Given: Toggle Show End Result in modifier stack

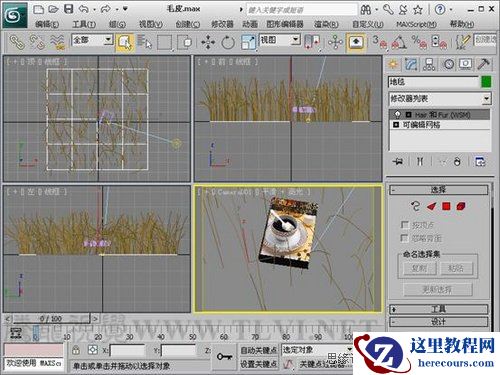Looking at the screenshot, I should pyautogui.click(x=420, y=162).
